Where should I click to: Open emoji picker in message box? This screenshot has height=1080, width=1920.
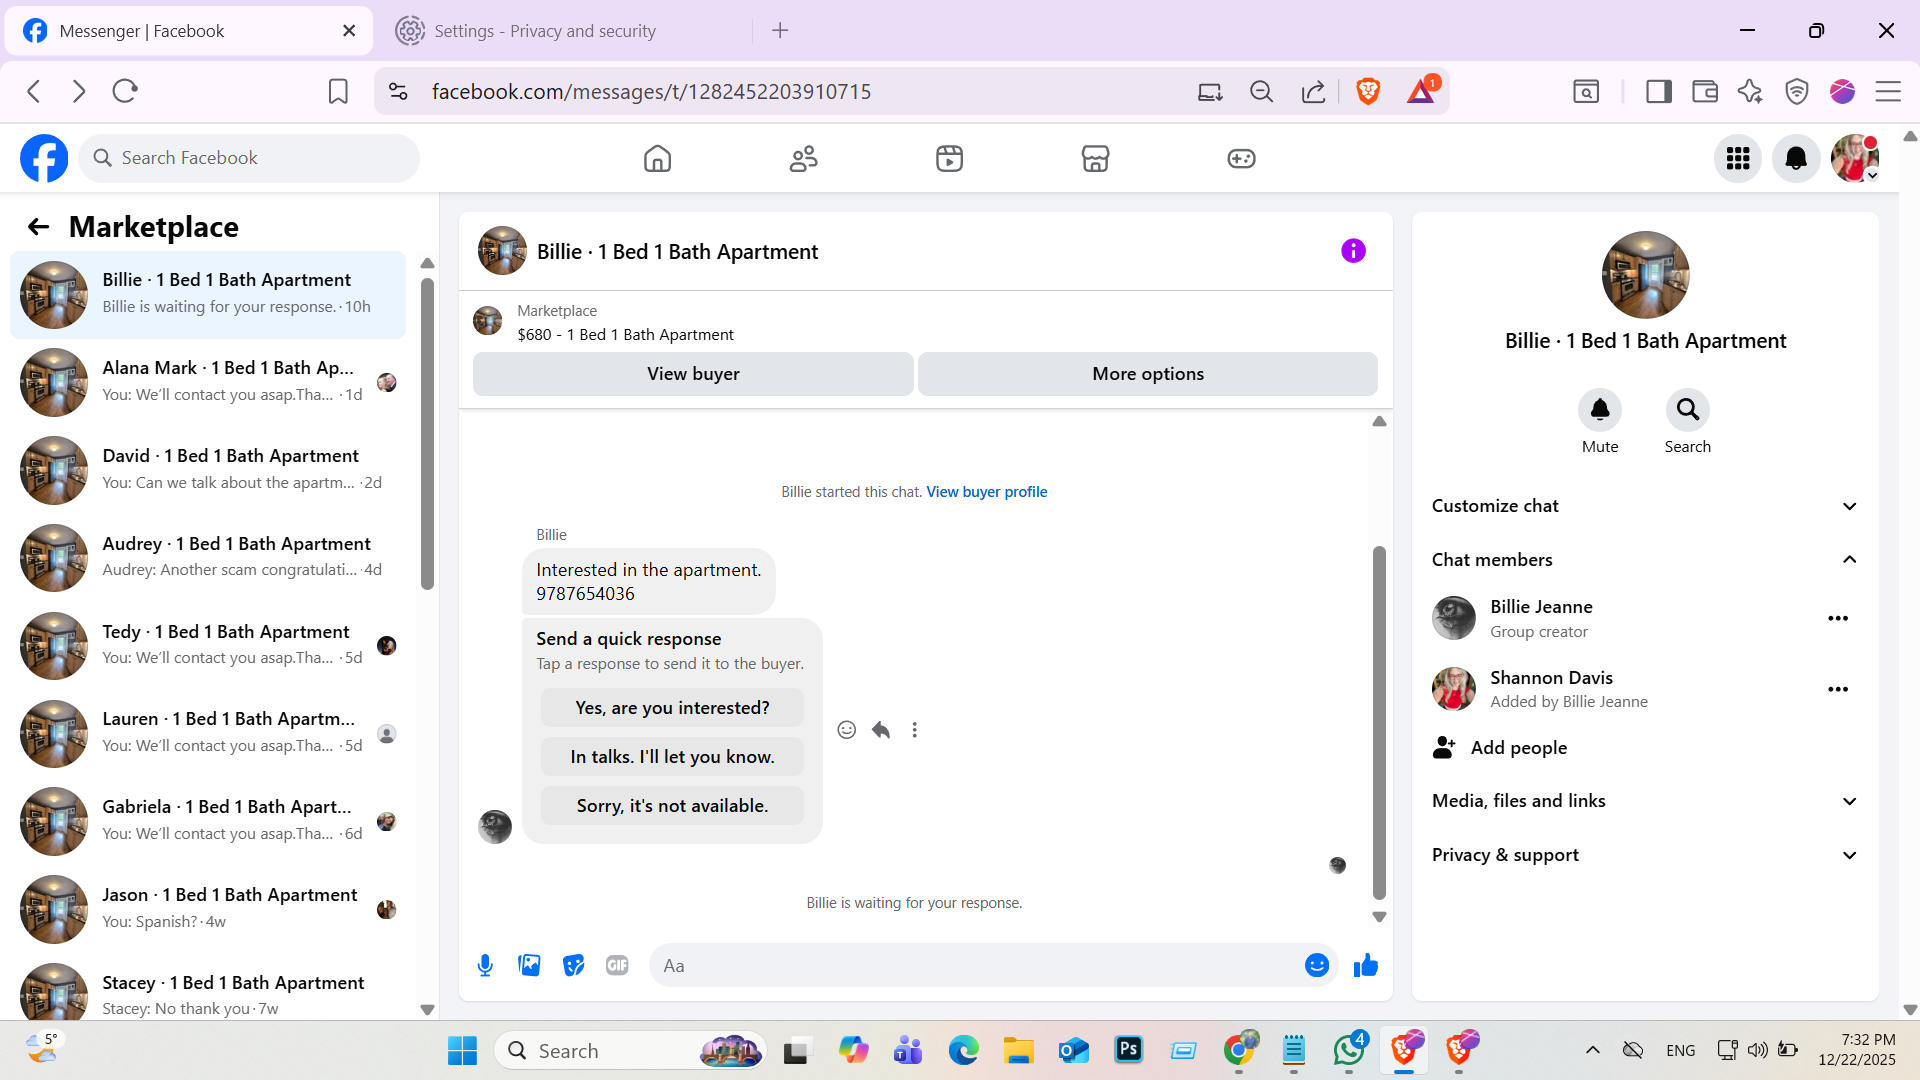(1317, 965)
